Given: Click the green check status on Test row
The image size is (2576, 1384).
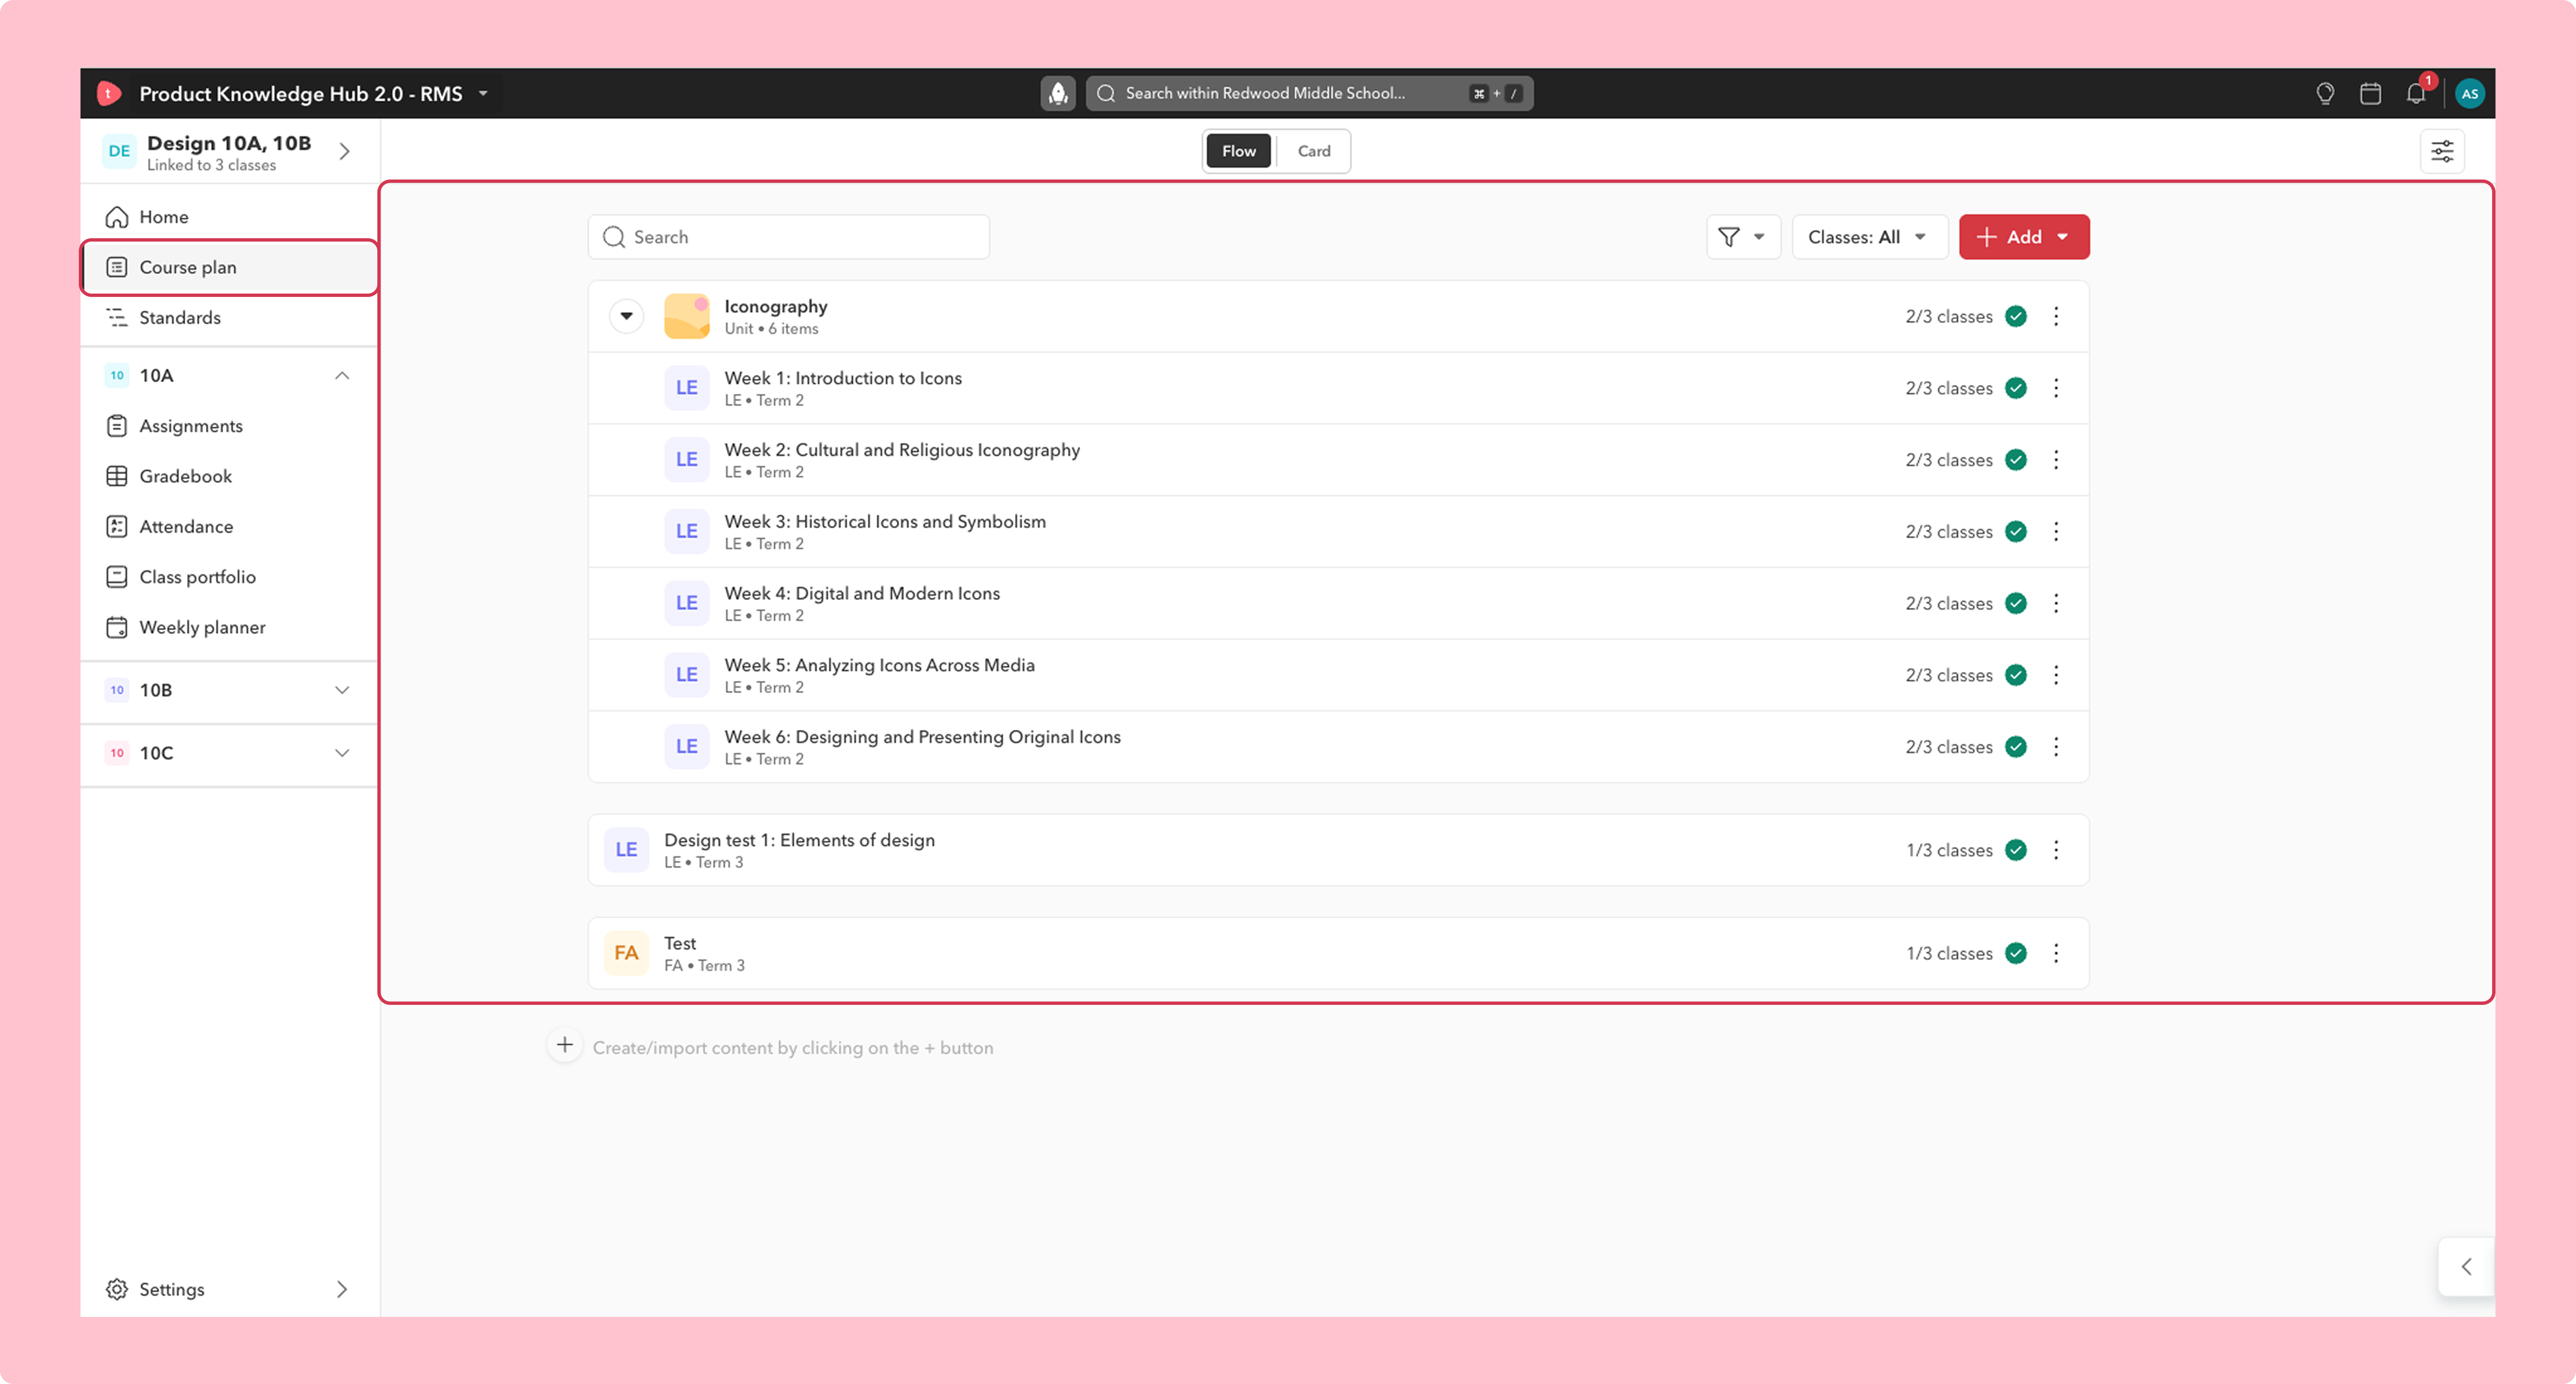Looking at the screenshot, I should (x=2016, y=953).
